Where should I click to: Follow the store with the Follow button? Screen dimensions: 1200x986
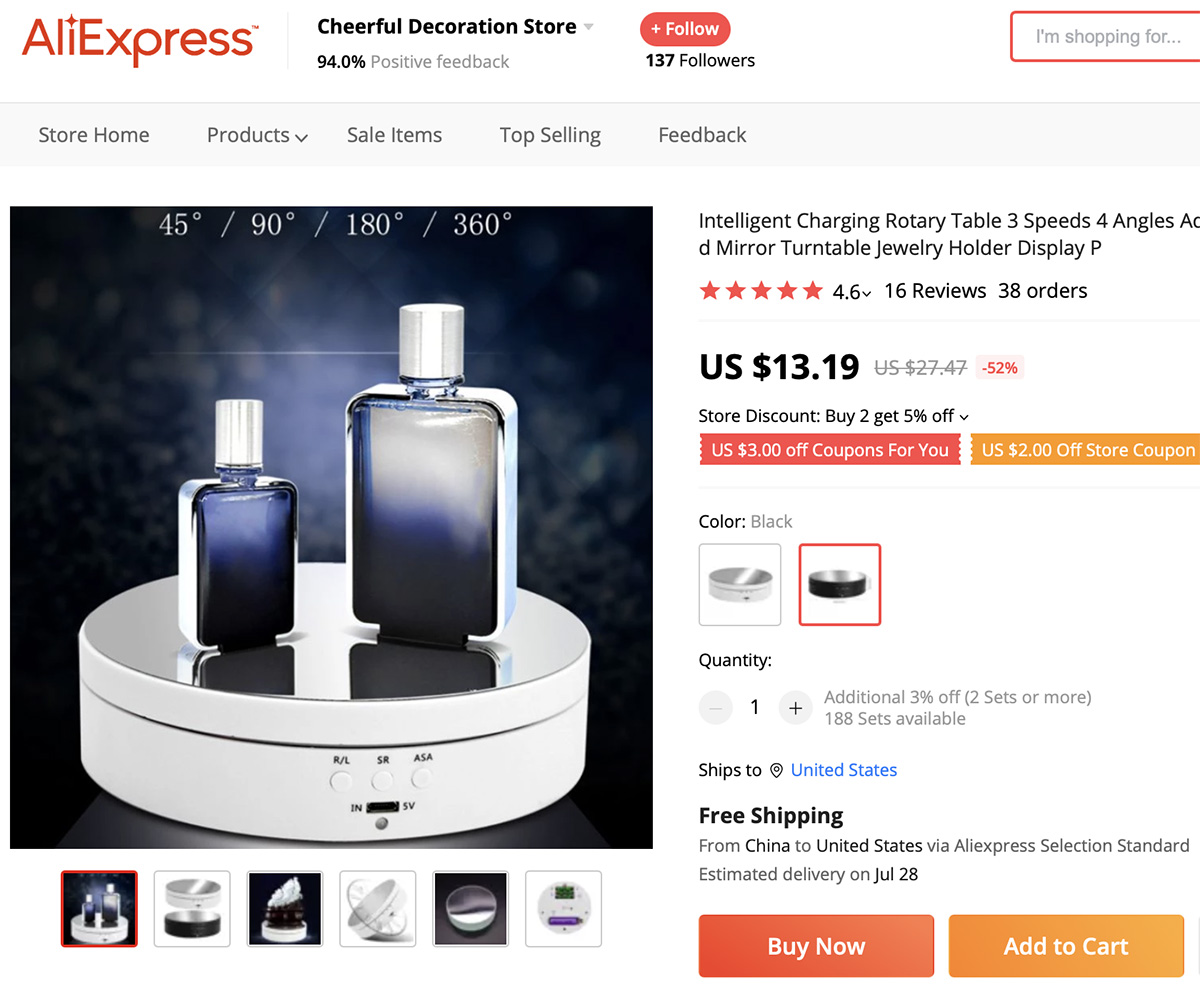pos(685,29)
